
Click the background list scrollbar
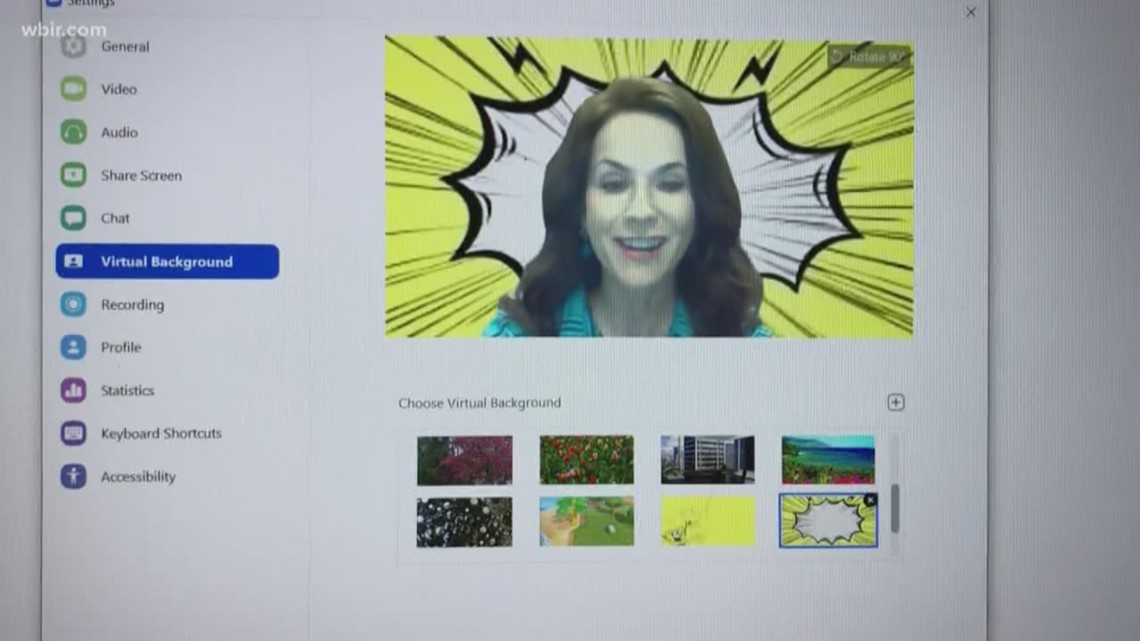[894, 508]
